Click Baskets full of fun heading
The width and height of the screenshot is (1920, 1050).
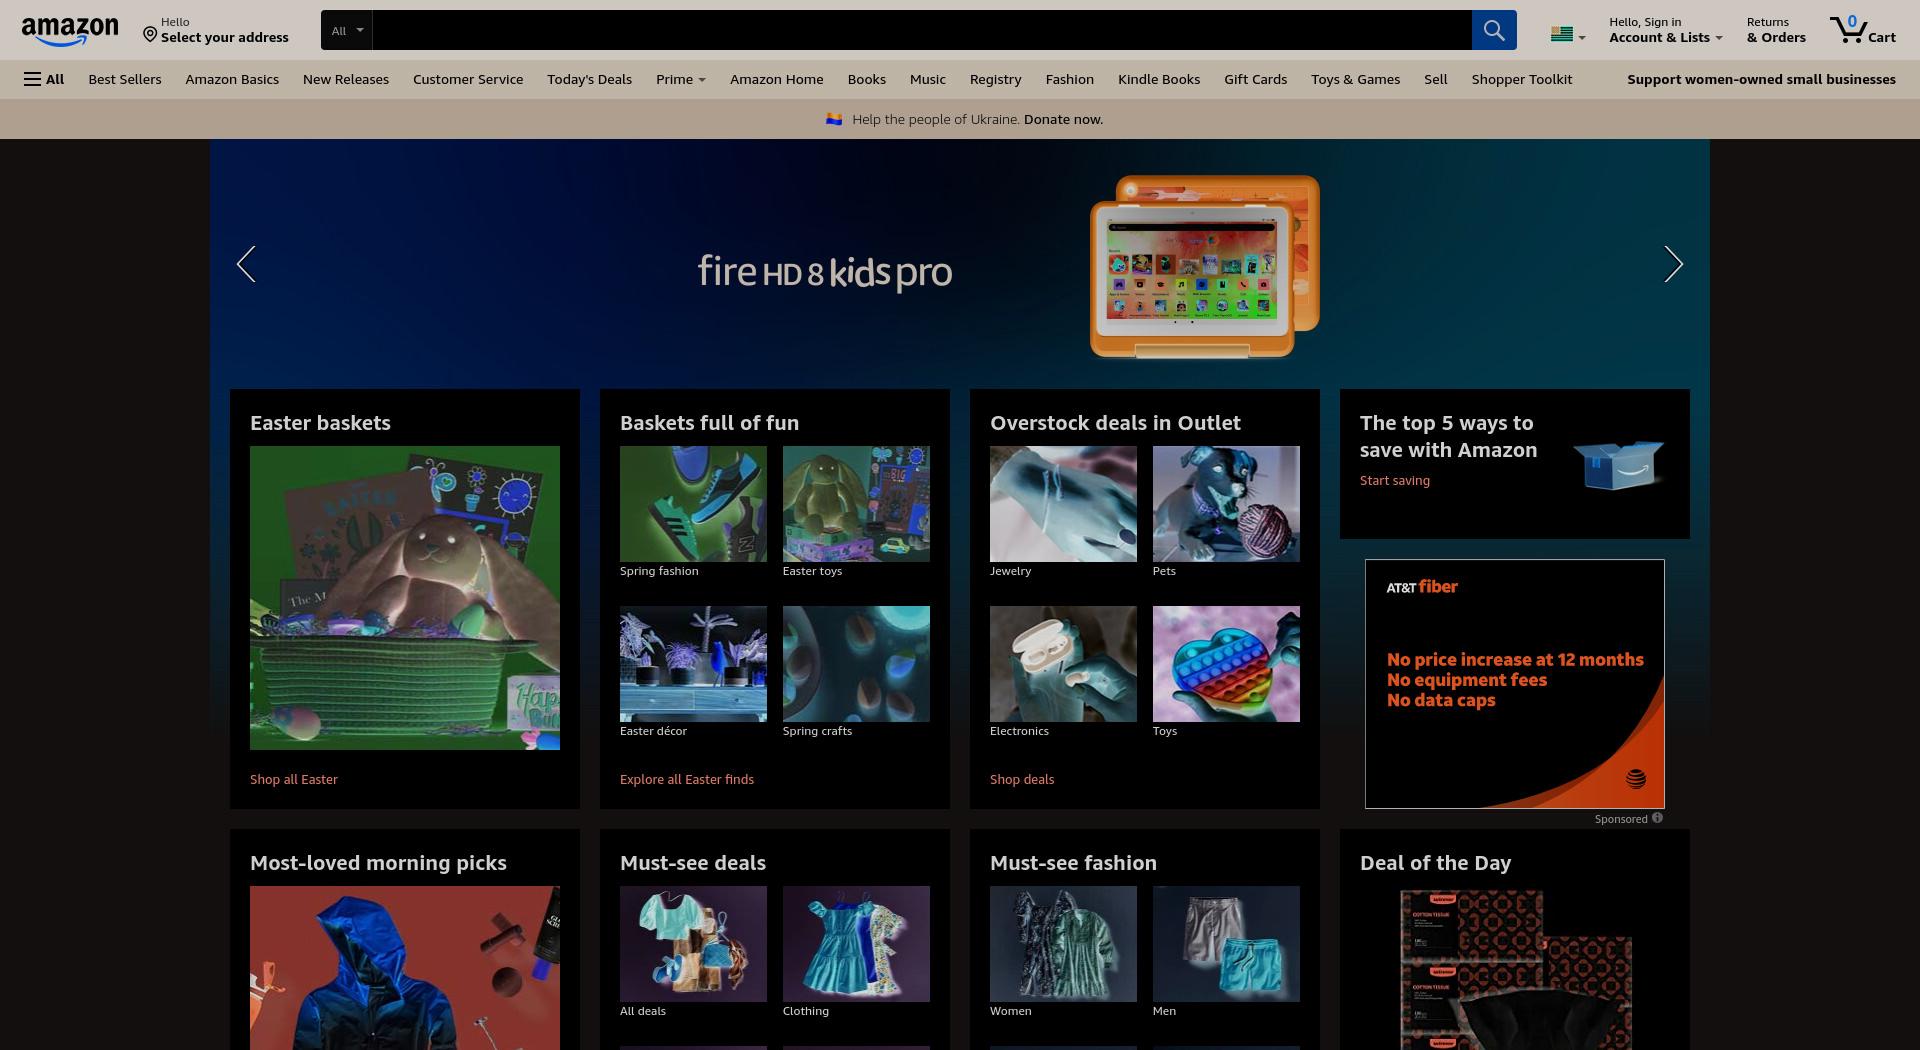pyautogui.click(x=709, y=423)
